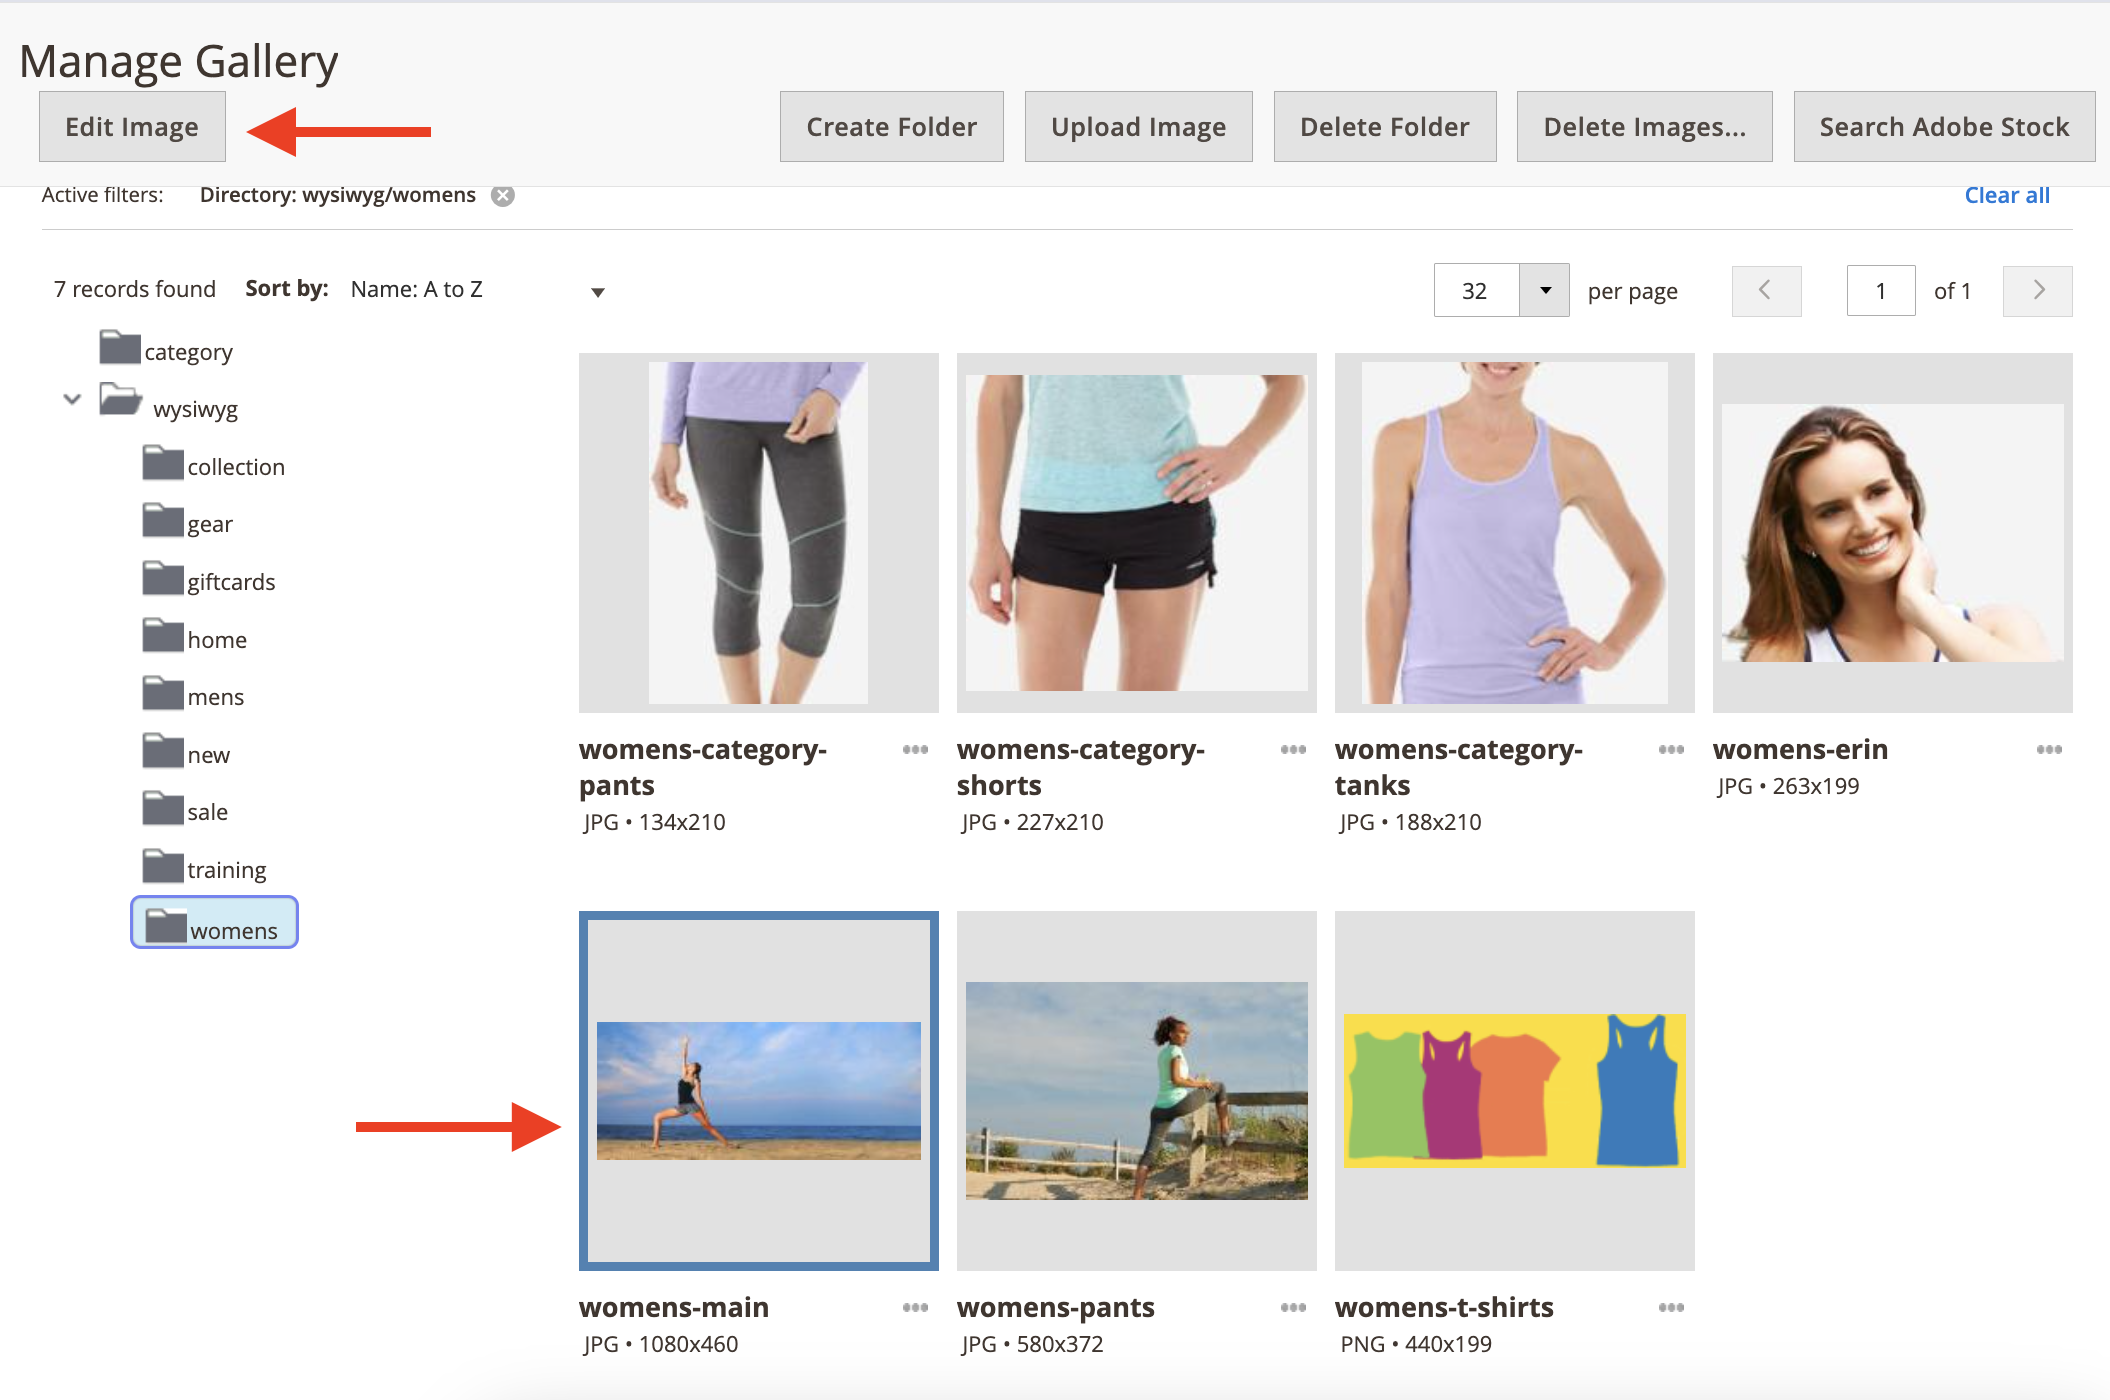Viewport: 2110px width, 1400px height.
Task: Open options menu for womens-category-pants image
Action: click(915, 749)
